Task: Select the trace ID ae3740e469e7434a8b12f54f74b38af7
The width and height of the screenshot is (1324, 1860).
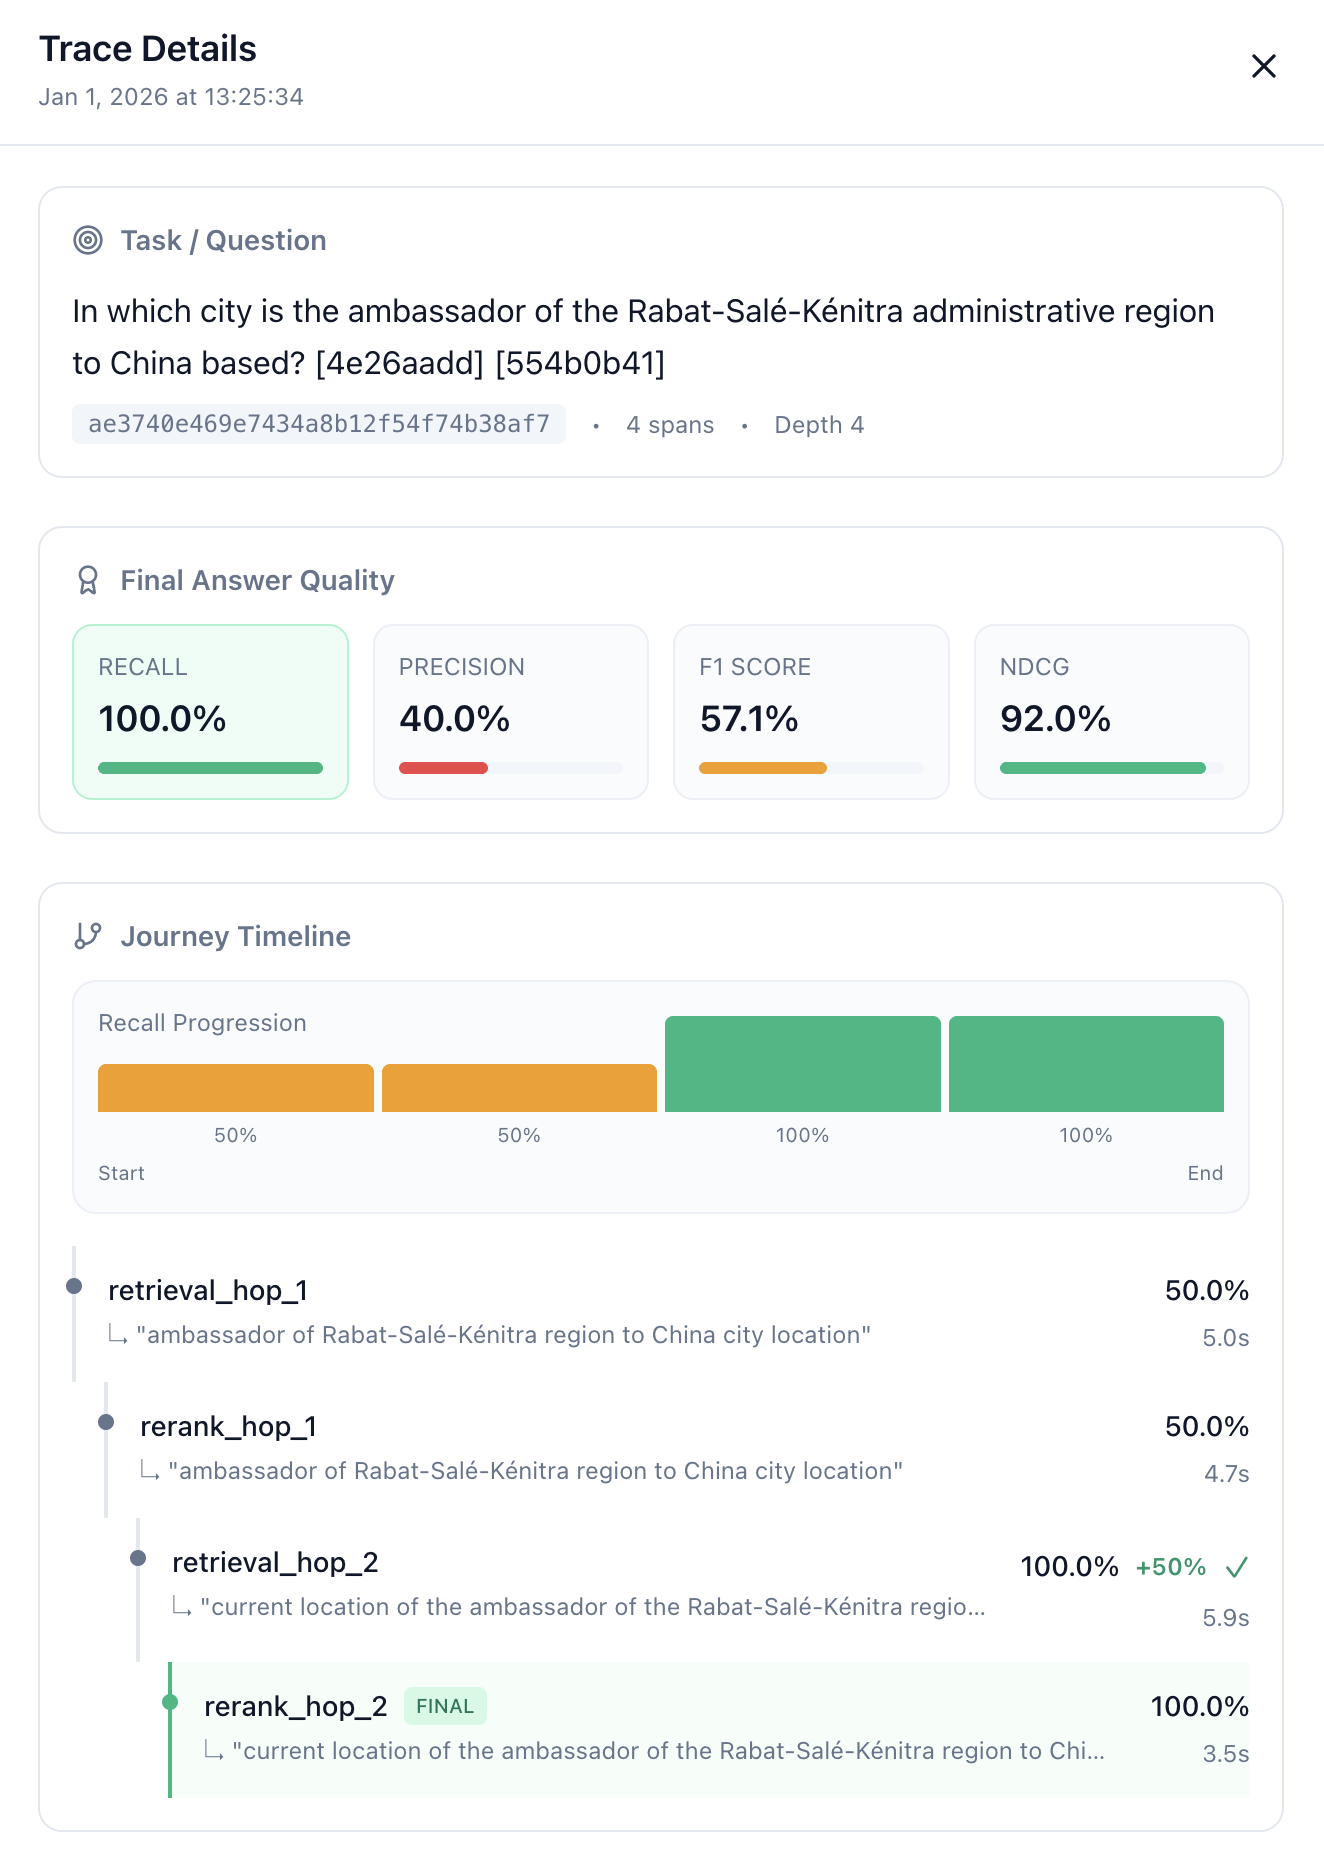Action: (x=319, y=424)
